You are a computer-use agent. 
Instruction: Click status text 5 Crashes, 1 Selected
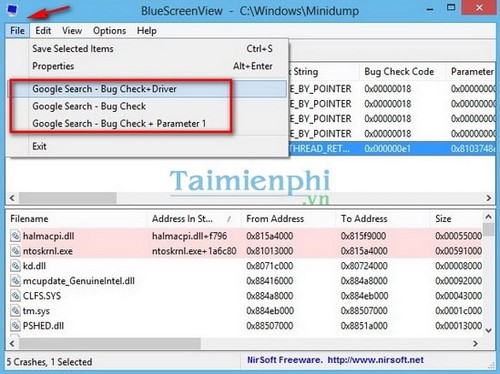(49, 362)
